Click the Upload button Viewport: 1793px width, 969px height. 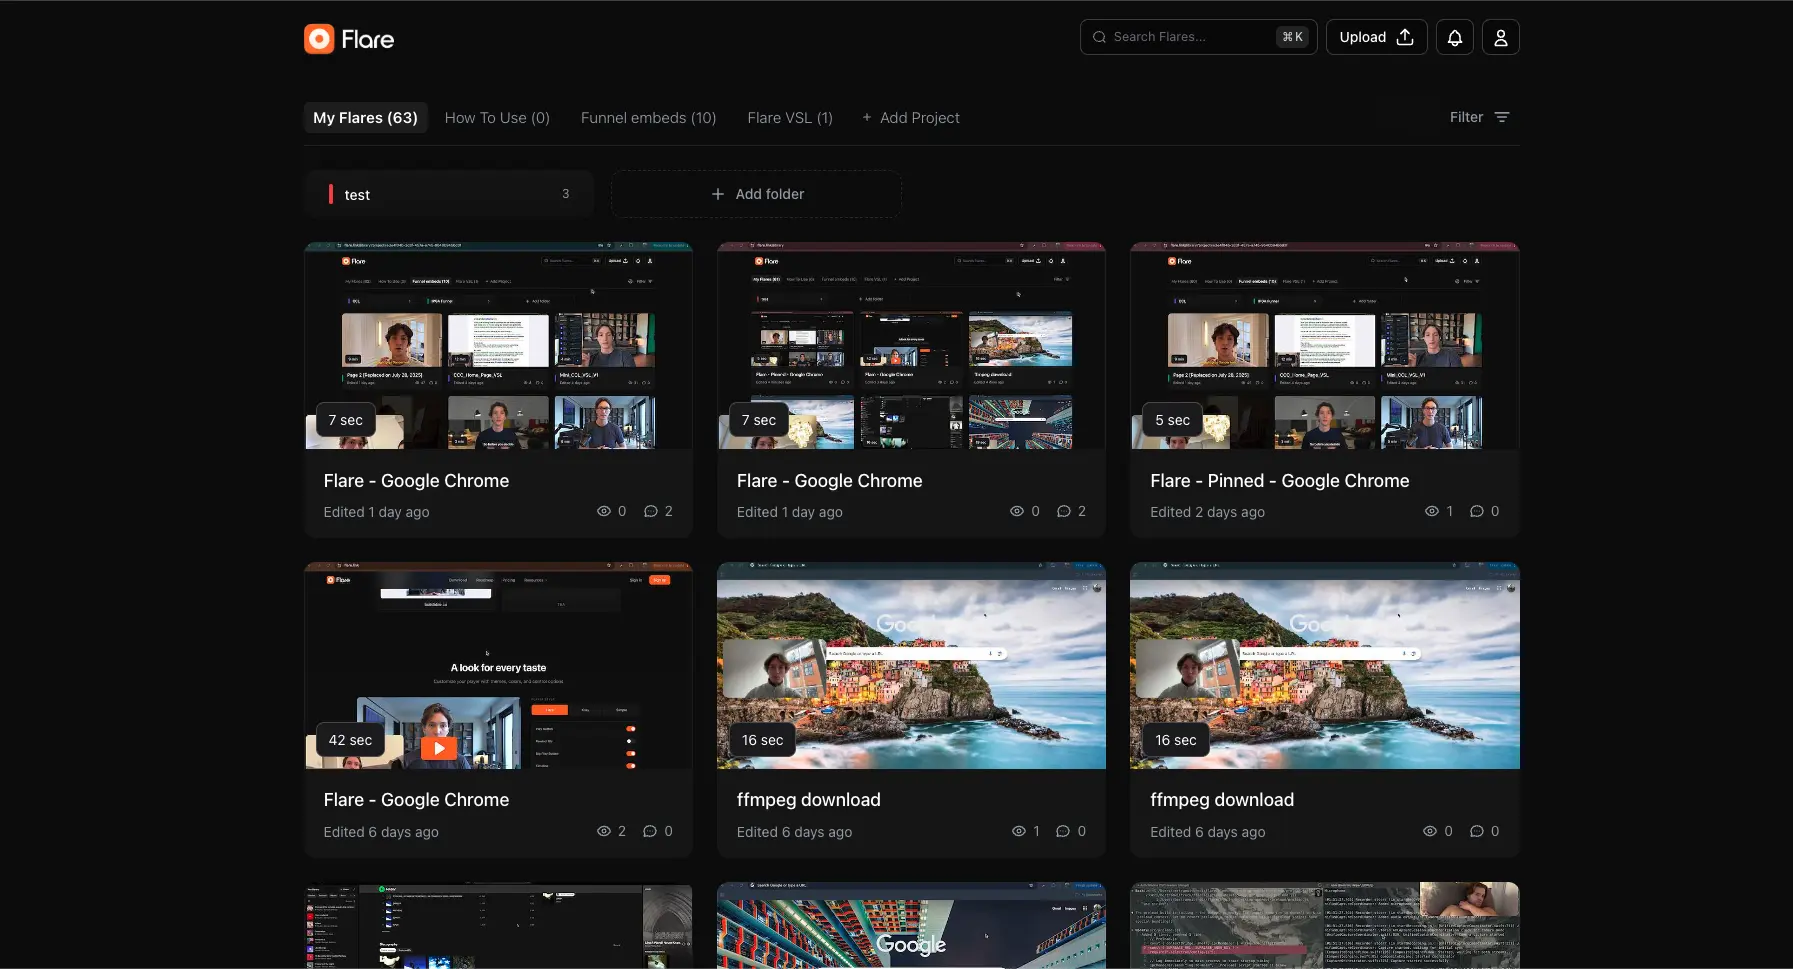(x=1376, y=37)
